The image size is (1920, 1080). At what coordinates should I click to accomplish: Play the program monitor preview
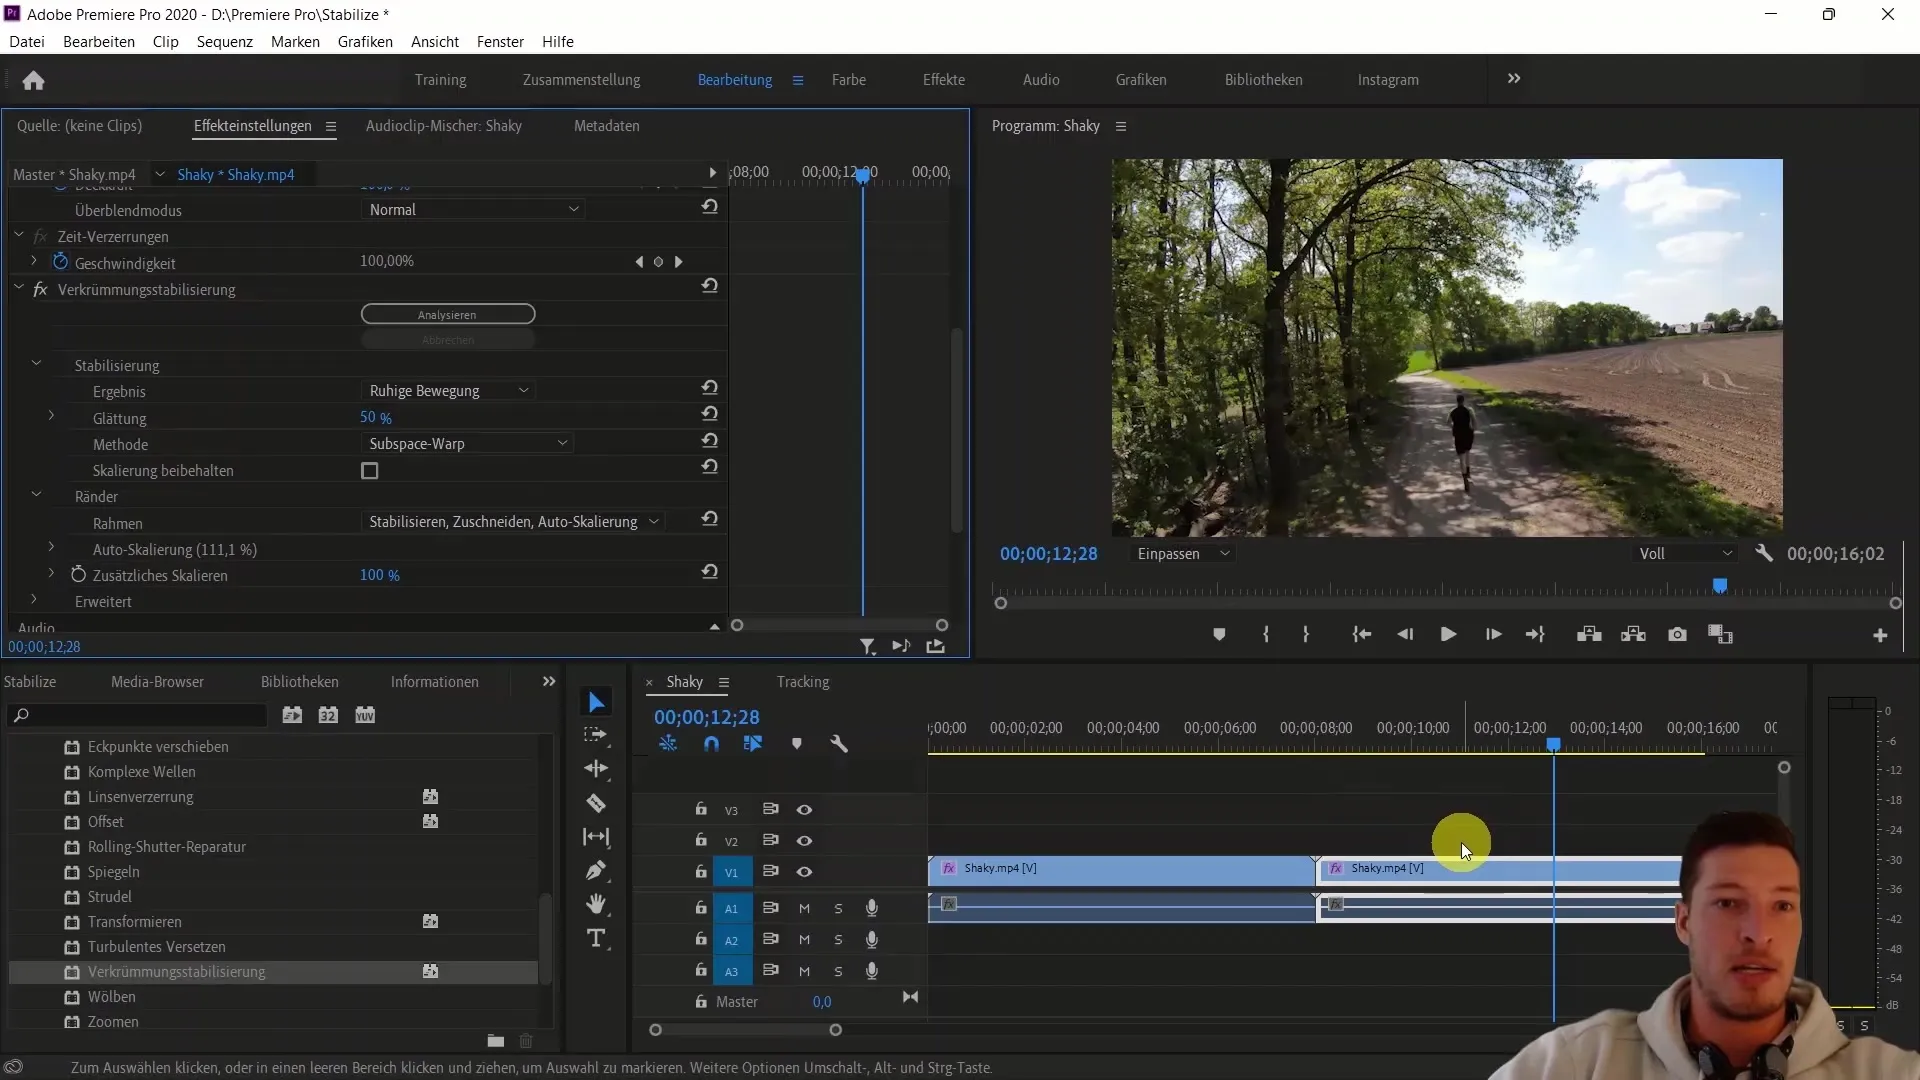(x=1447, y=635)
